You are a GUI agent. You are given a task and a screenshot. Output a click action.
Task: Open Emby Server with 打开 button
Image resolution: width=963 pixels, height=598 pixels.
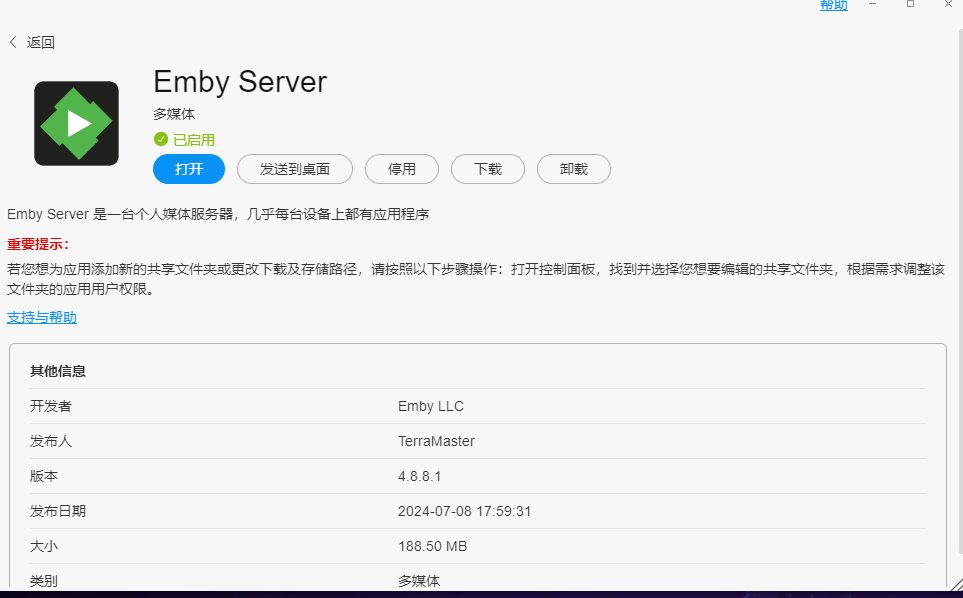pyautogui.click(x=189, y=169)
